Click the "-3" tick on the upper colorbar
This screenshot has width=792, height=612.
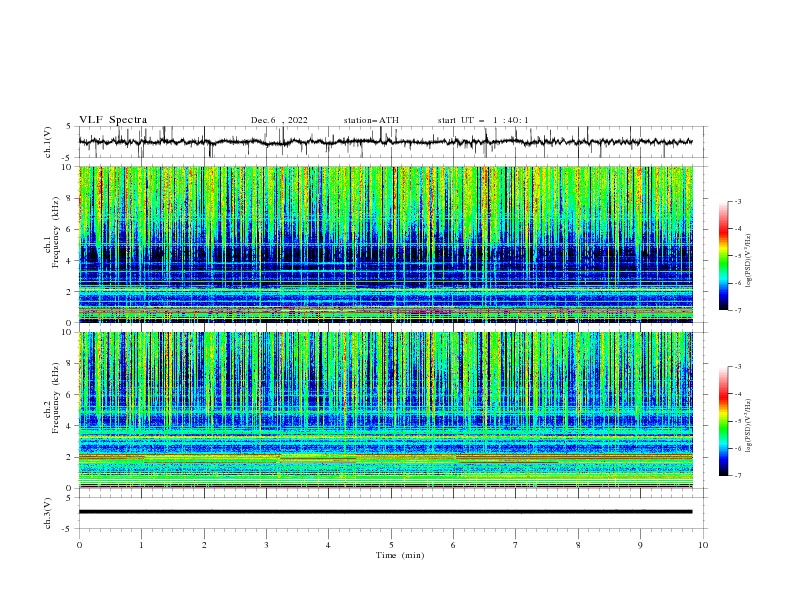[x=738, y=201]
